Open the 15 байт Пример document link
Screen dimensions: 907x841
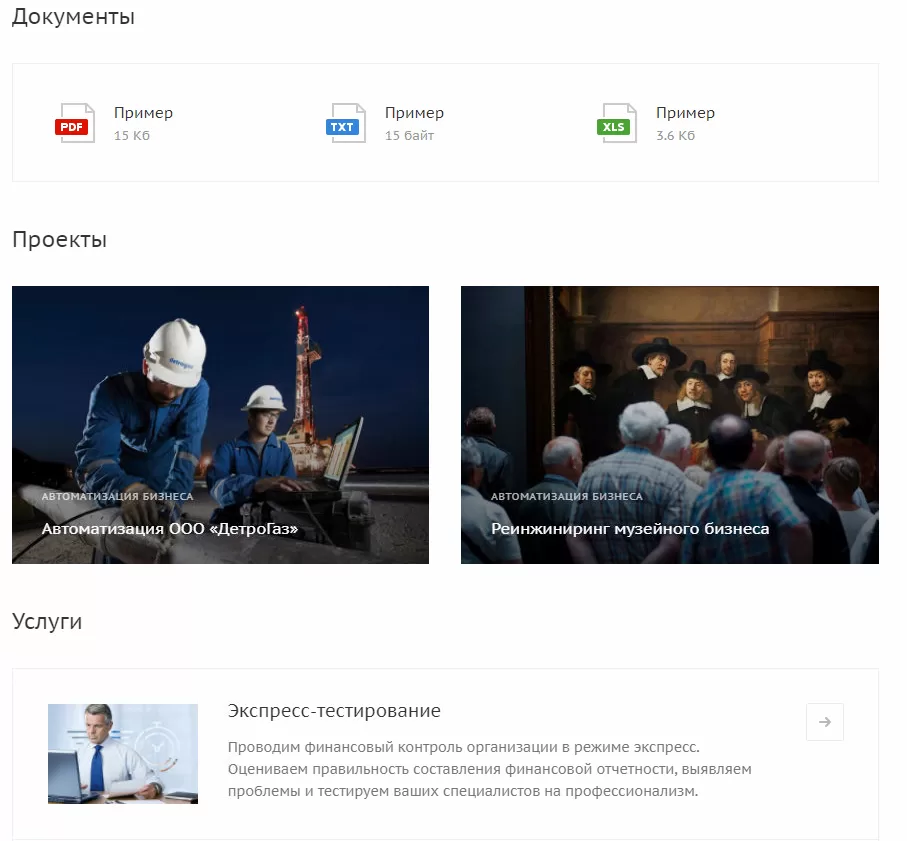[414, 113]
